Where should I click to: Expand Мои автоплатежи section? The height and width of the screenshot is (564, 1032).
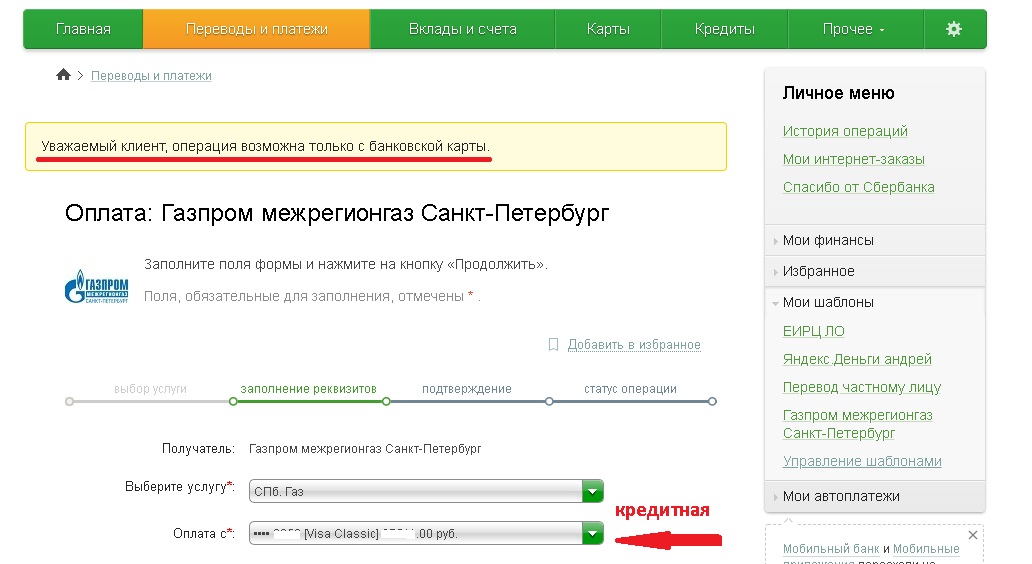(875, 496)
